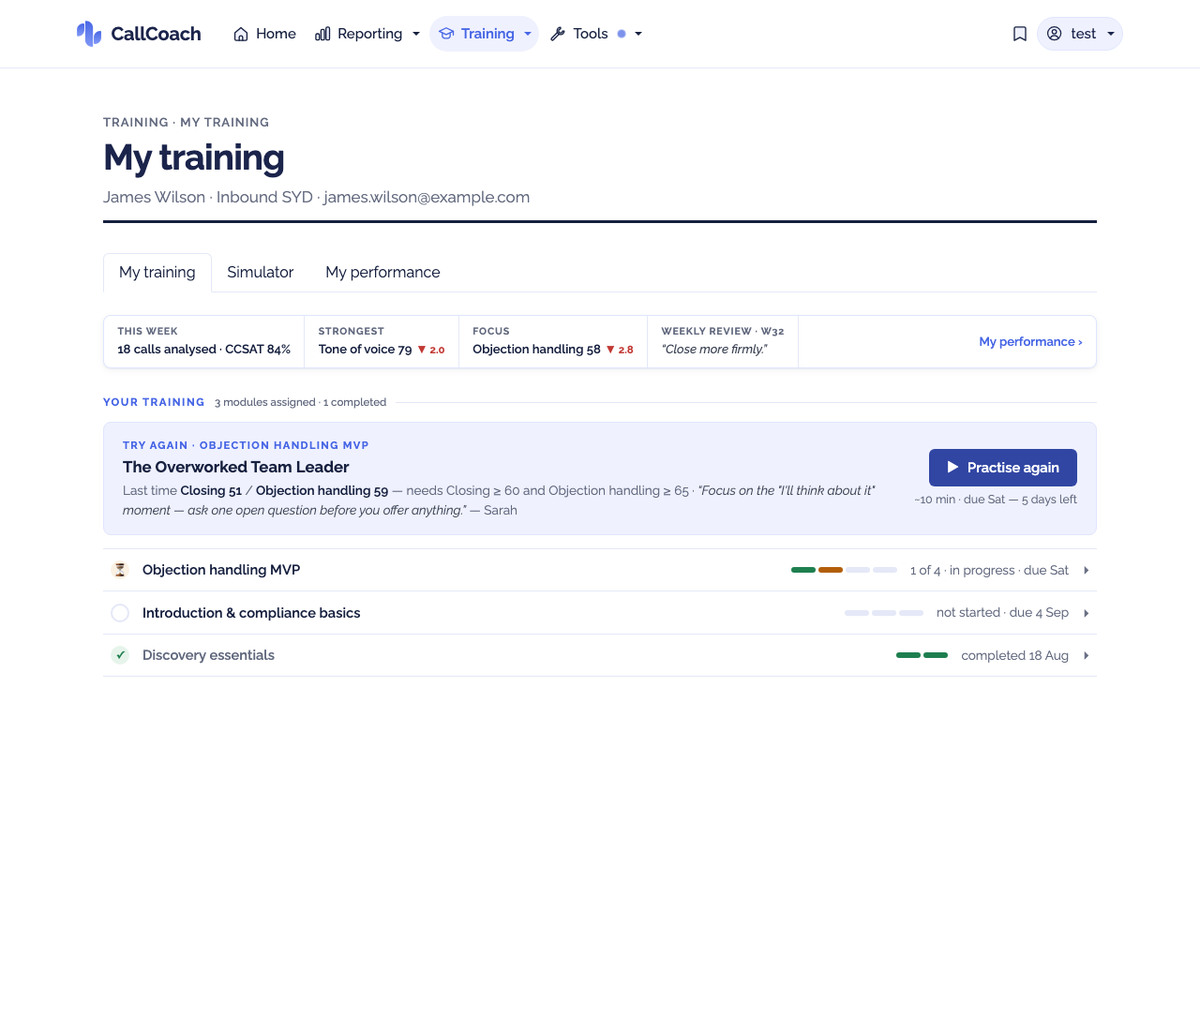Viewport: 1200px width, 1031px height.
Task: Click the 'My training' page heading
Action: click(194, 158)
